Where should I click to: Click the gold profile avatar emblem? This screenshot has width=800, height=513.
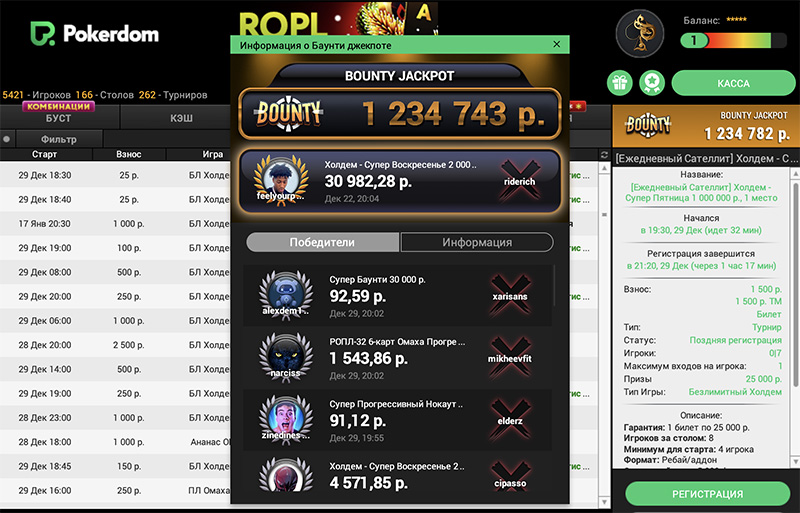tap(640, 34)
